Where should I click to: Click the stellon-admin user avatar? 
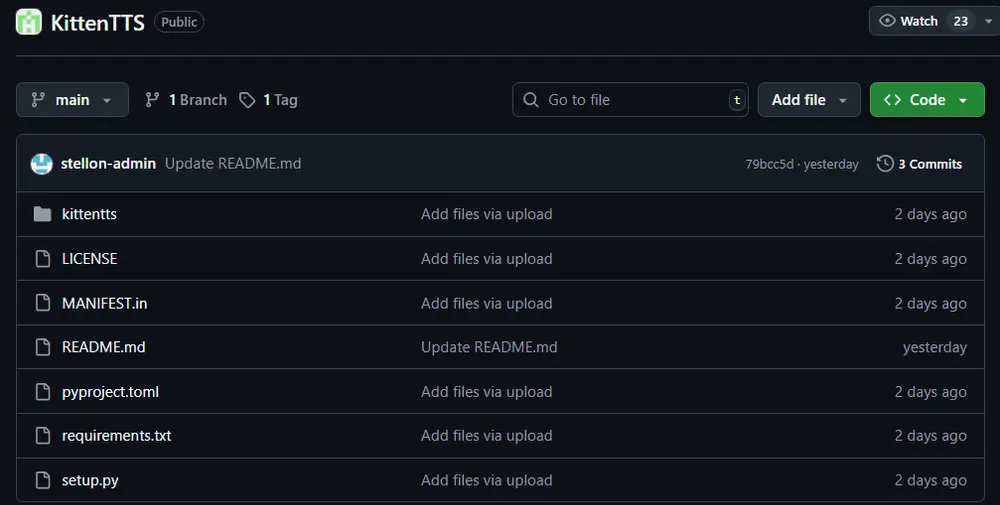[x=41, y=164]
